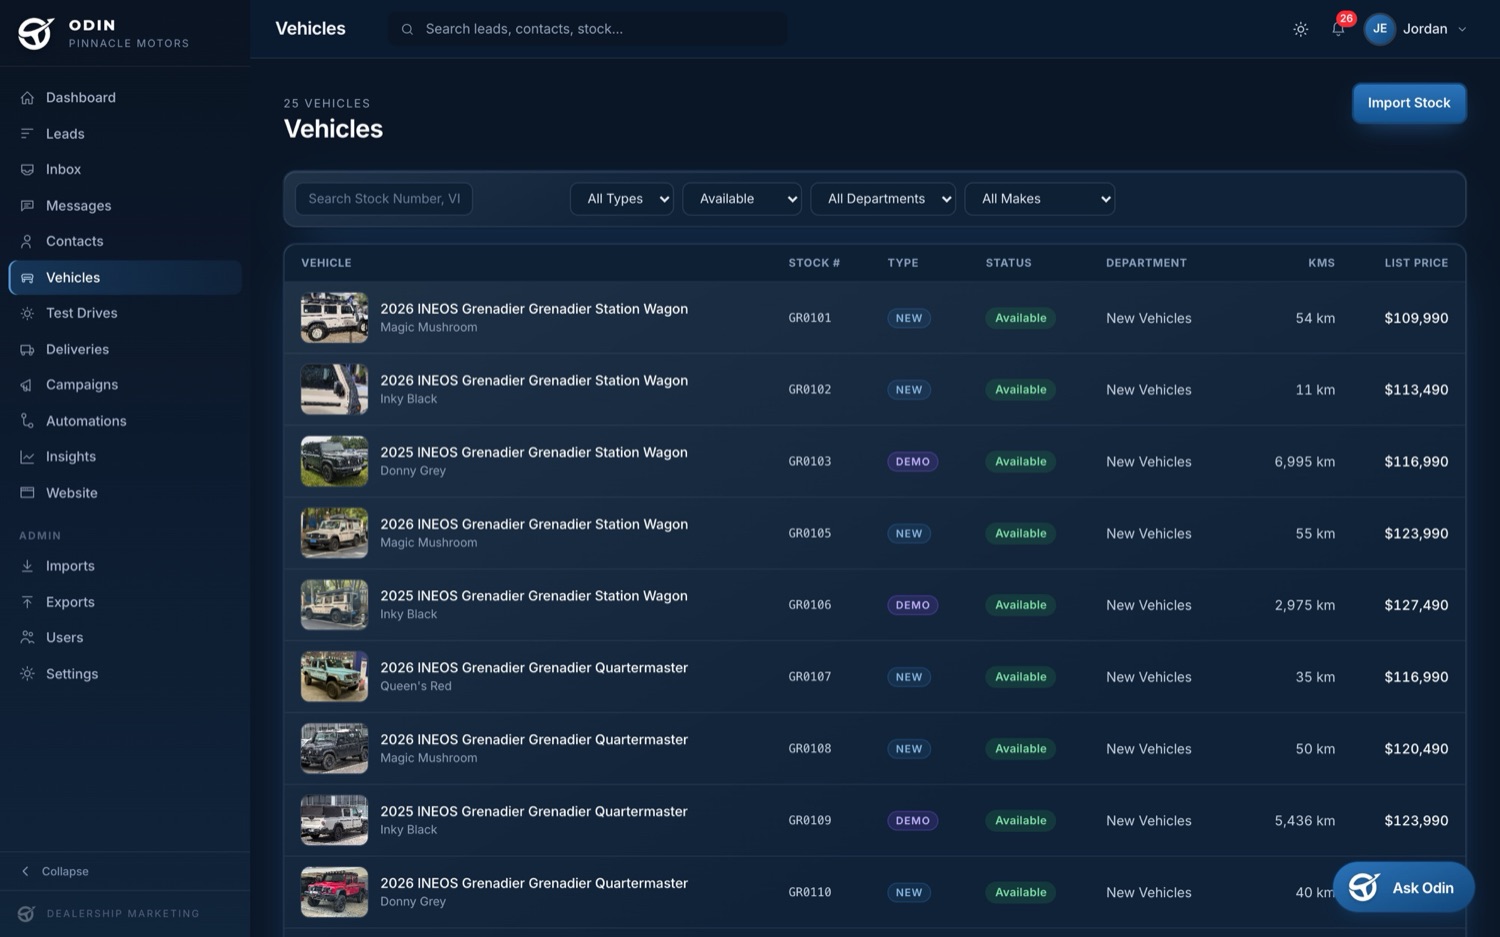Open the Inbox tray icon

click(27, 170)
